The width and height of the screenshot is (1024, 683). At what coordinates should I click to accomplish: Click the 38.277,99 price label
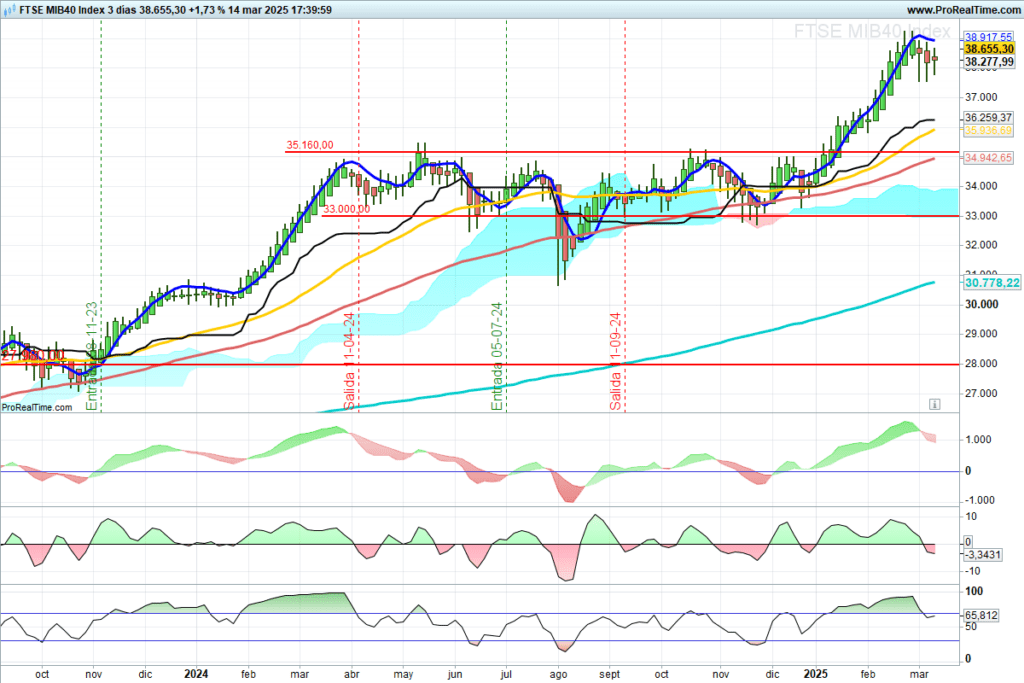(989, 61)
